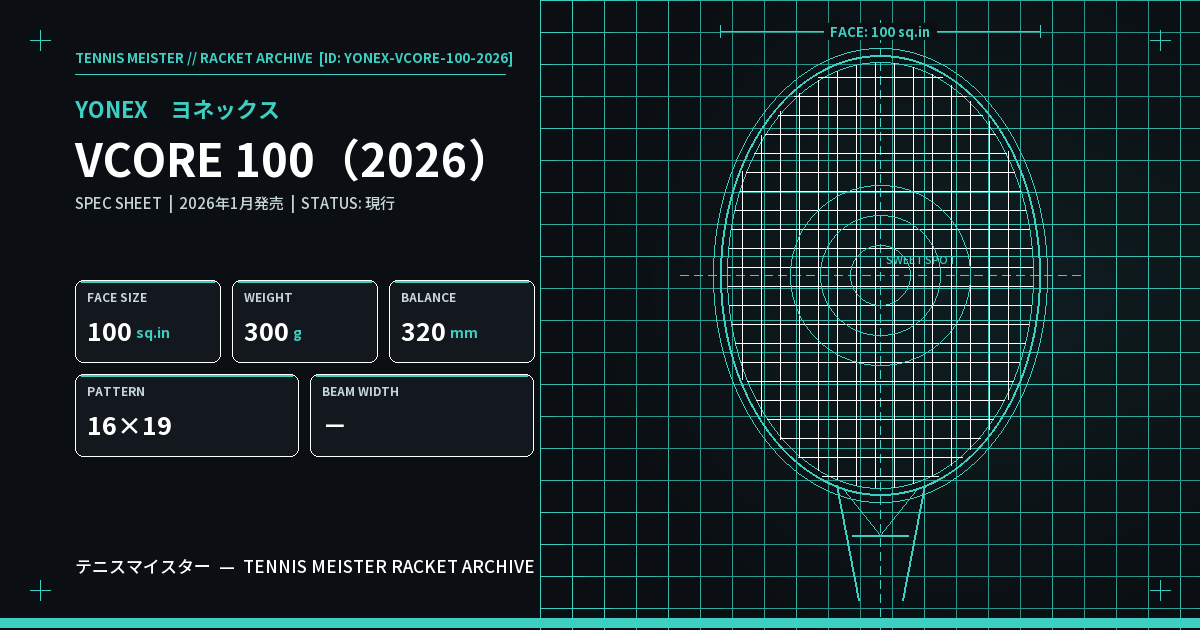Select the YONEX ヨネックス brand name

pos(177,110)
